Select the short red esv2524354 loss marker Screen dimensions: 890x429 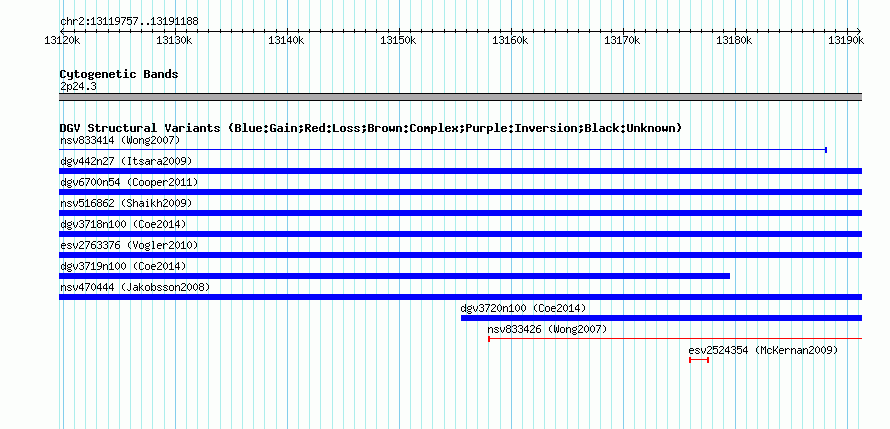pos(699,360)
